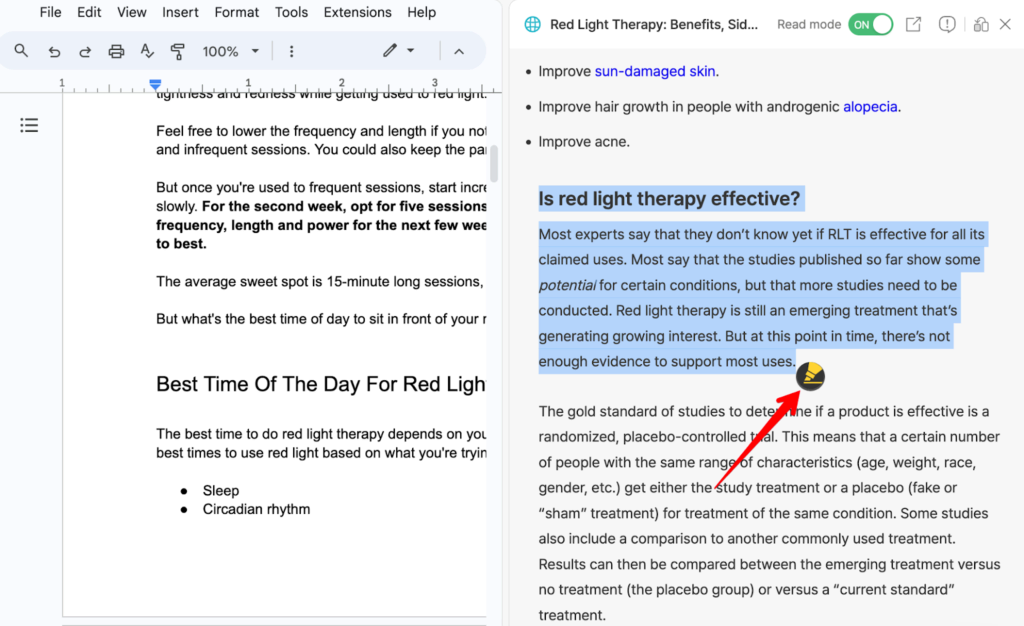Click the report issue exclamation icon

point(947,24)
